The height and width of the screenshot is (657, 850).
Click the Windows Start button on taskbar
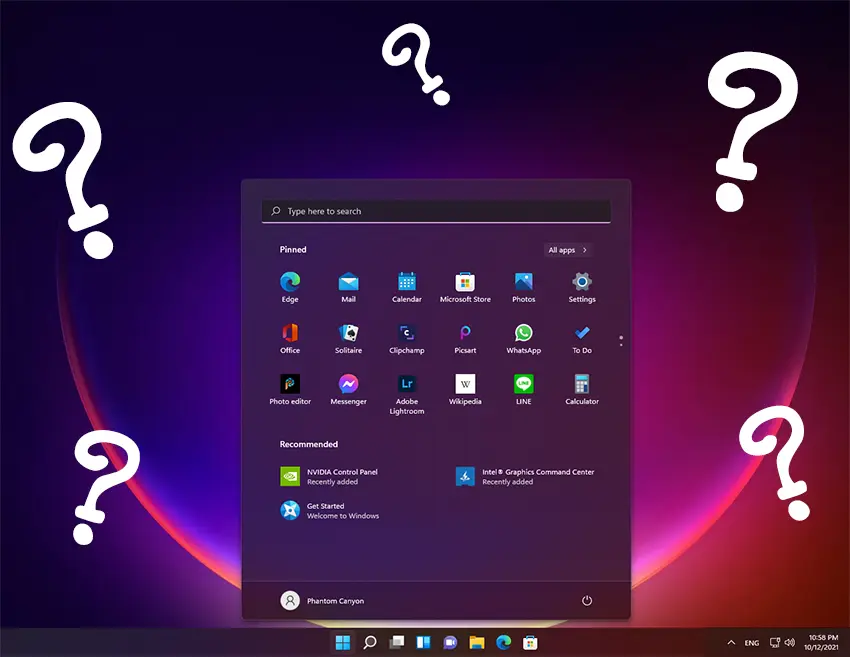pos(343,642)
